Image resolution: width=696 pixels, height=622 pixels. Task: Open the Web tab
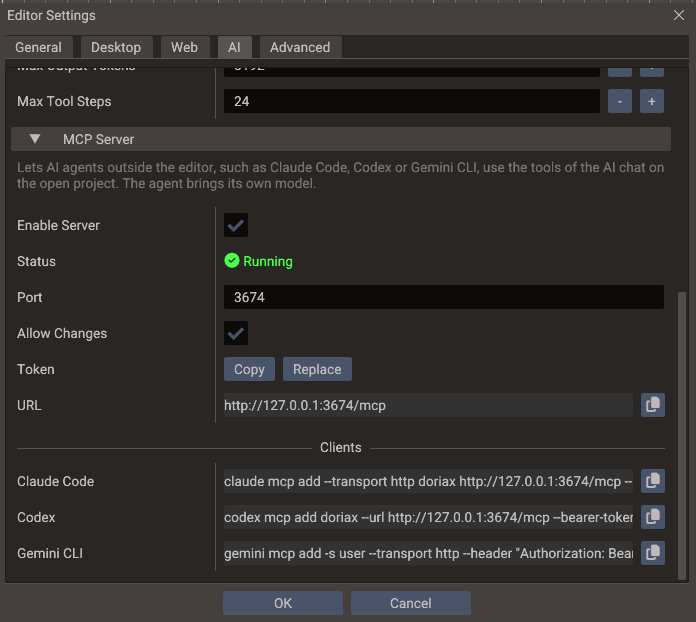(185, 47)
